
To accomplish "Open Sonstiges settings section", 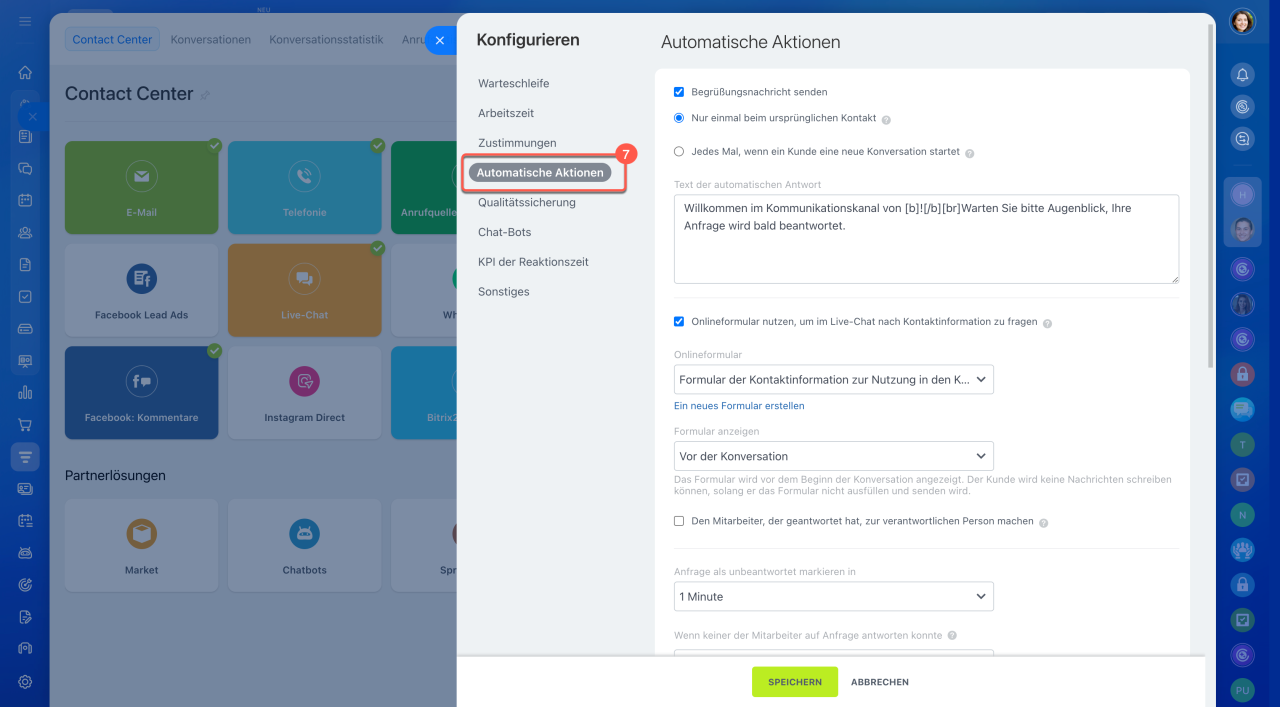I will (x=504, y=292).
